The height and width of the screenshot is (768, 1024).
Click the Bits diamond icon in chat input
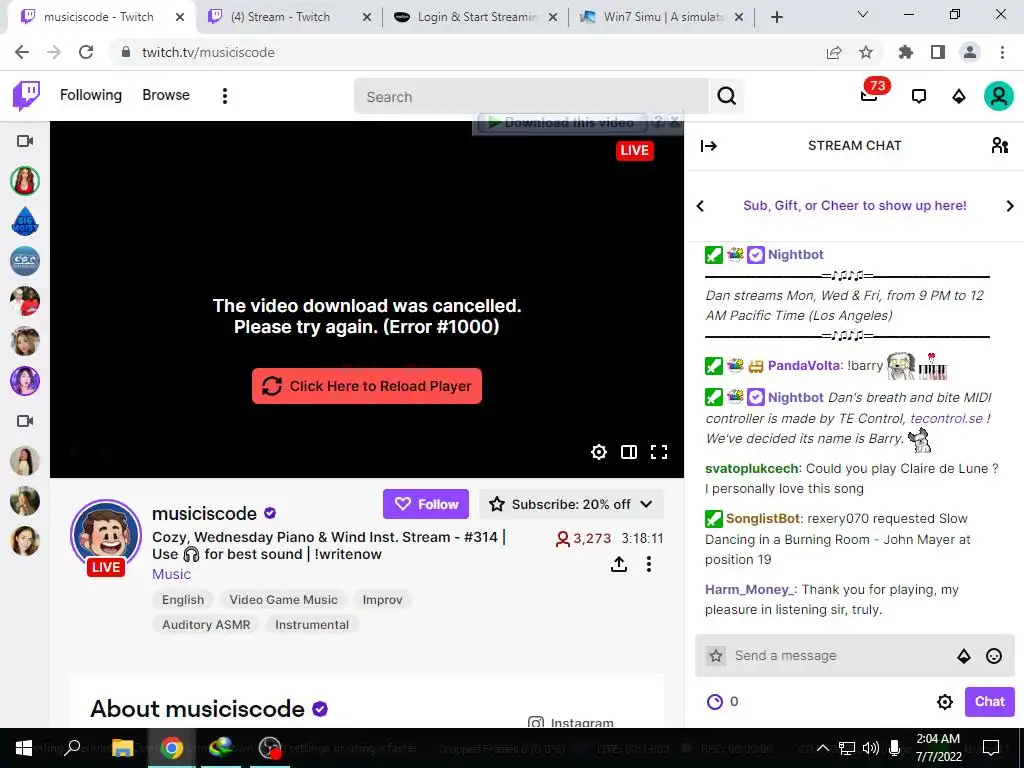[963, 656]
